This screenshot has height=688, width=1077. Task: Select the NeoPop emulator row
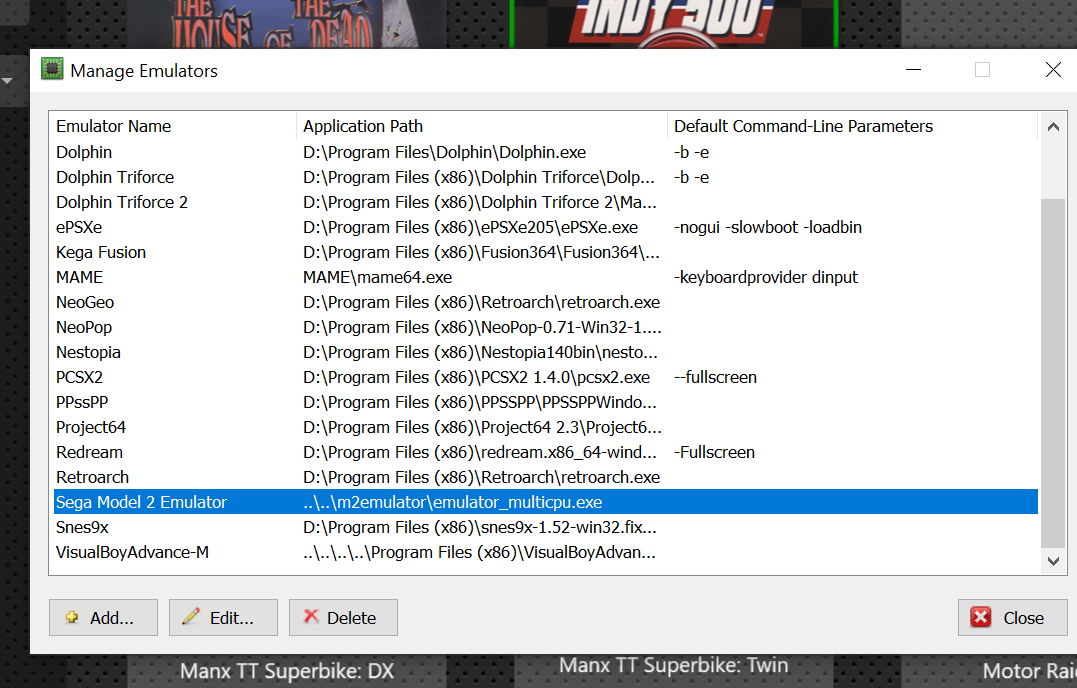tap(545, 328)
